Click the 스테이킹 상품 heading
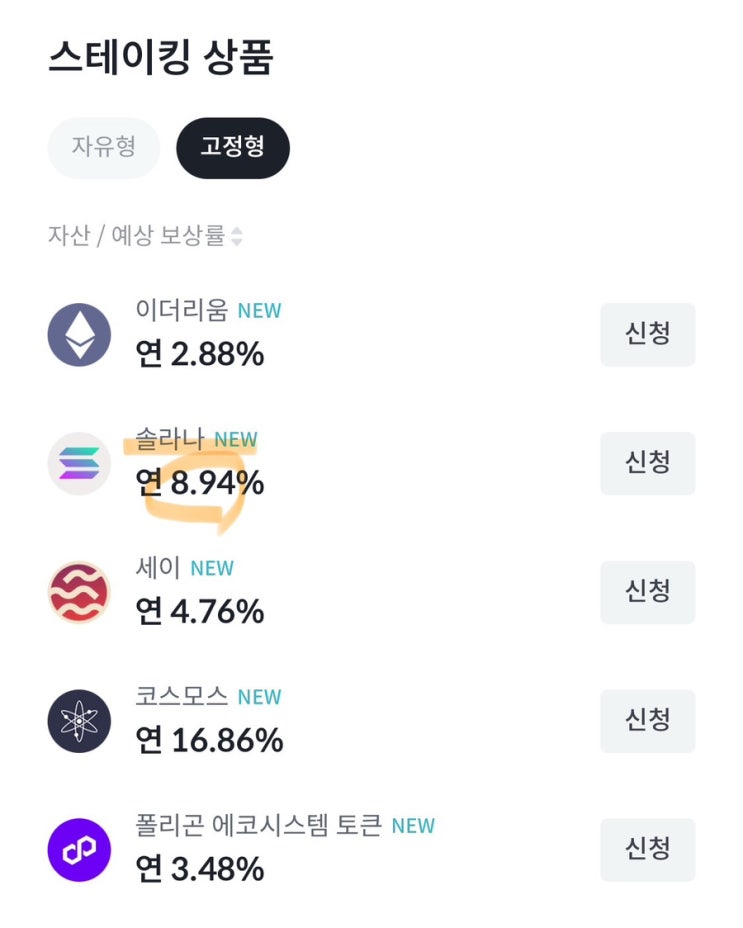Viewport: 743px width, 928px height. [x=160, y=58]
